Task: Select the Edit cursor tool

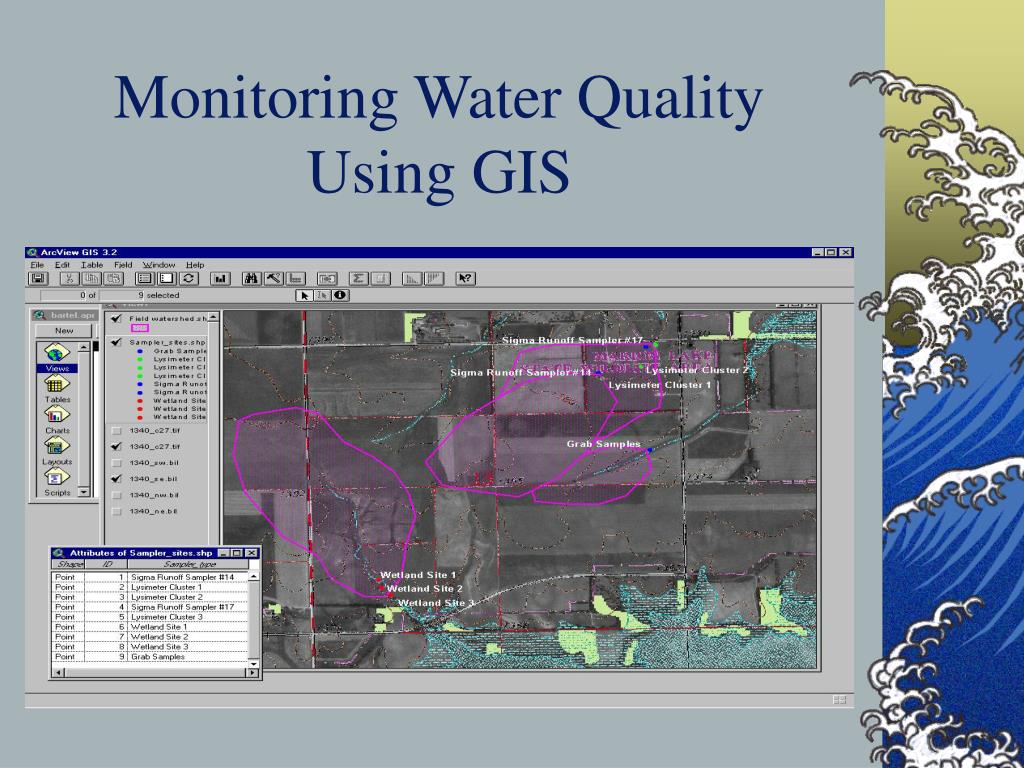Action: click(x=323, y=296)
